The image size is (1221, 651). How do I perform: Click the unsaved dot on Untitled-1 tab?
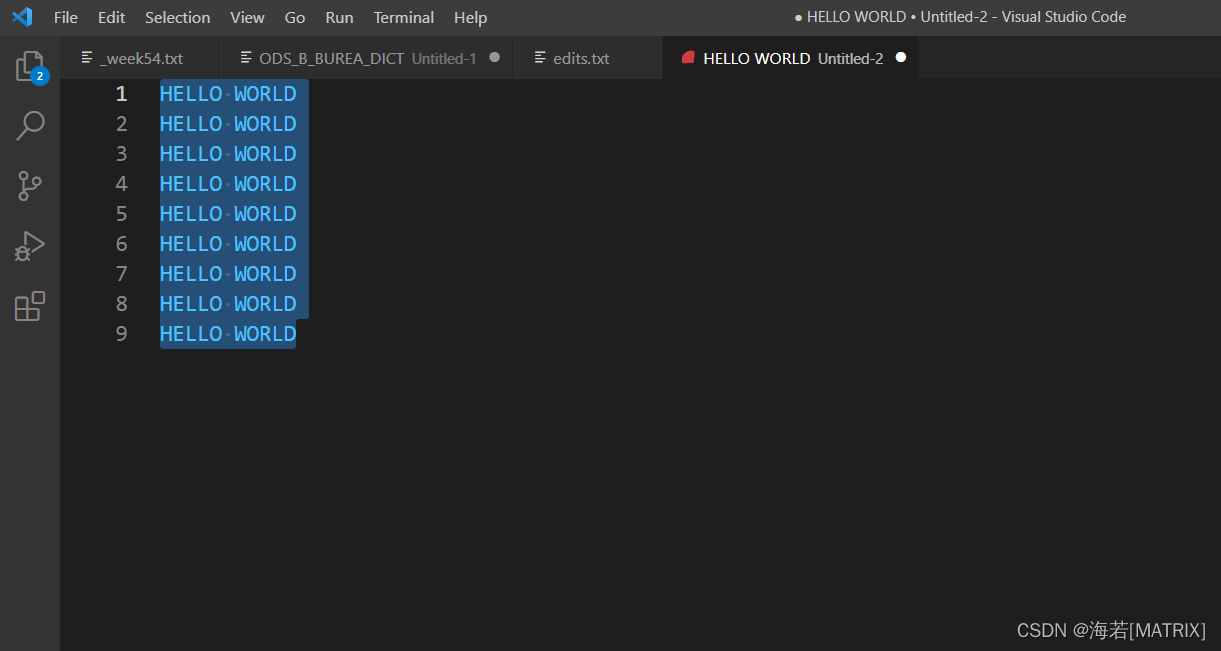point(494,57)
